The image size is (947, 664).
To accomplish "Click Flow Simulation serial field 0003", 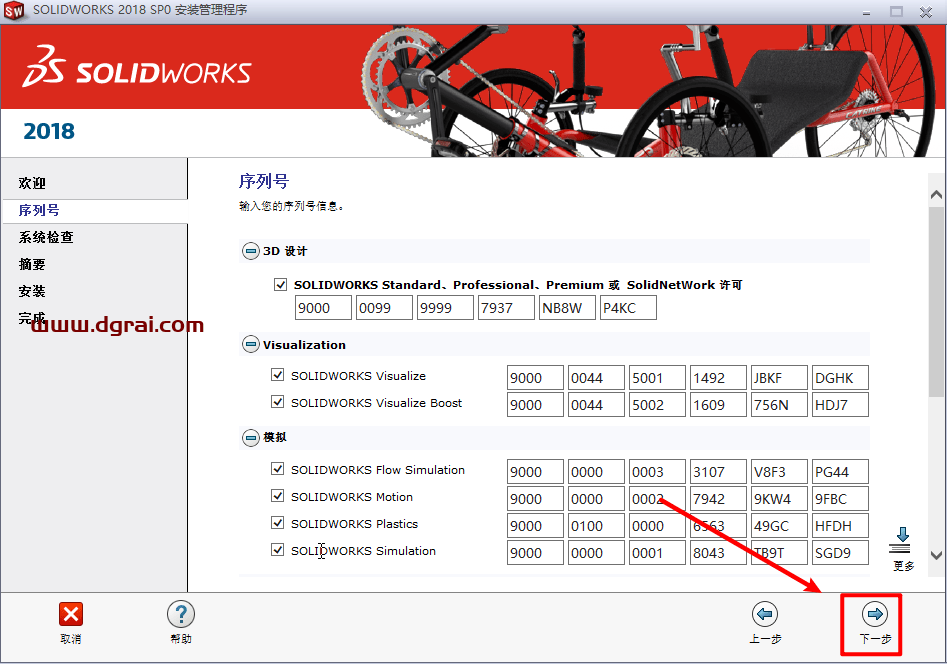I will pyautogui.click(x=657, y=472).
